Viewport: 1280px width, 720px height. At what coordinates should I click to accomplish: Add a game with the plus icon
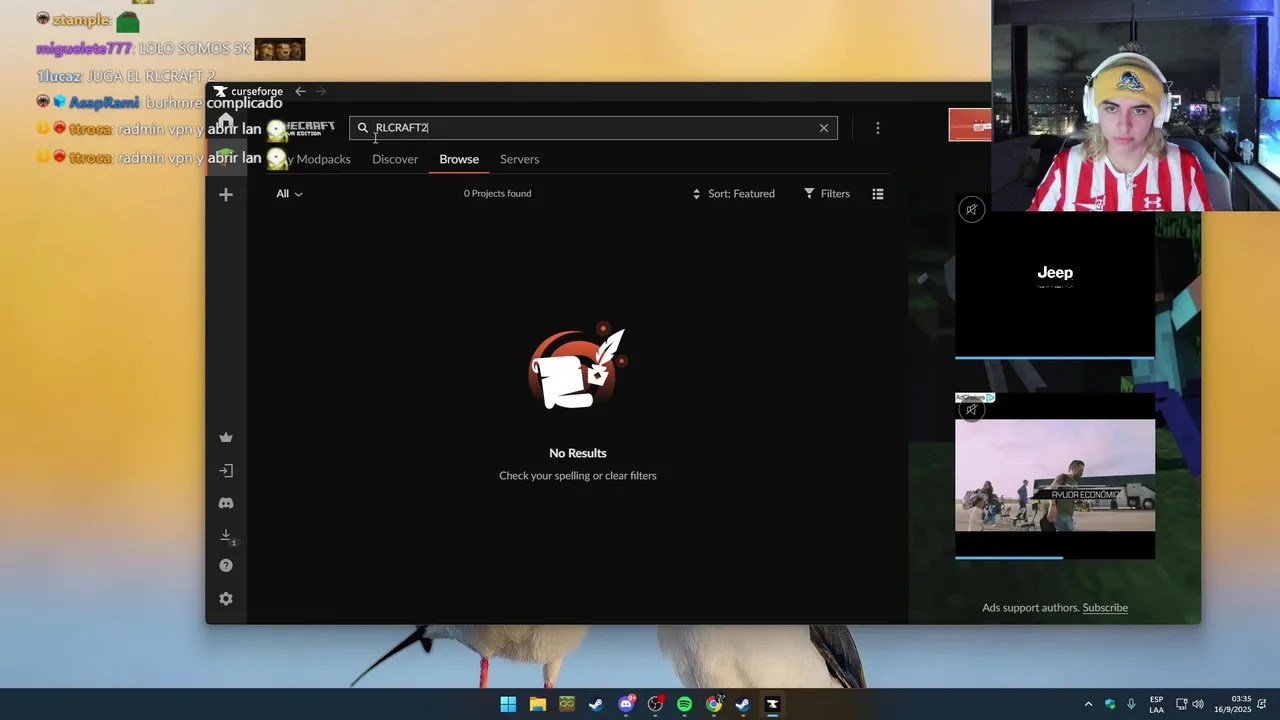click(226, 195)
